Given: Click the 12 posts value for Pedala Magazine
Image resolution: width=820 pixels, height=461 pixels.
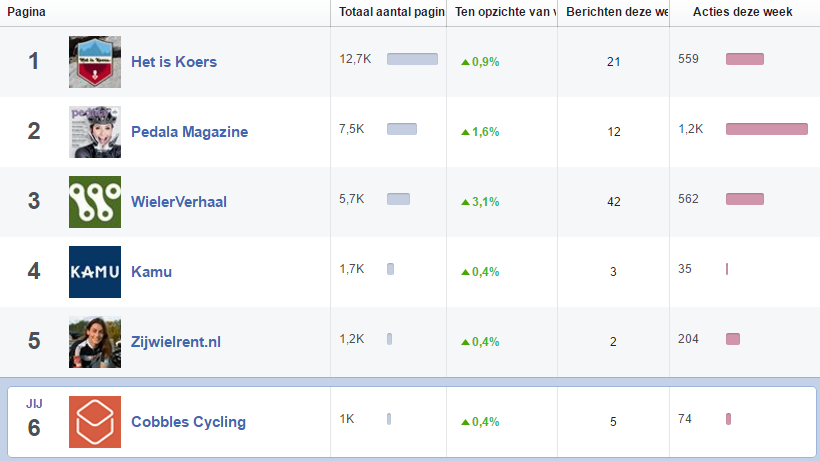Looking at the screenshot, I should click(613, 132).
